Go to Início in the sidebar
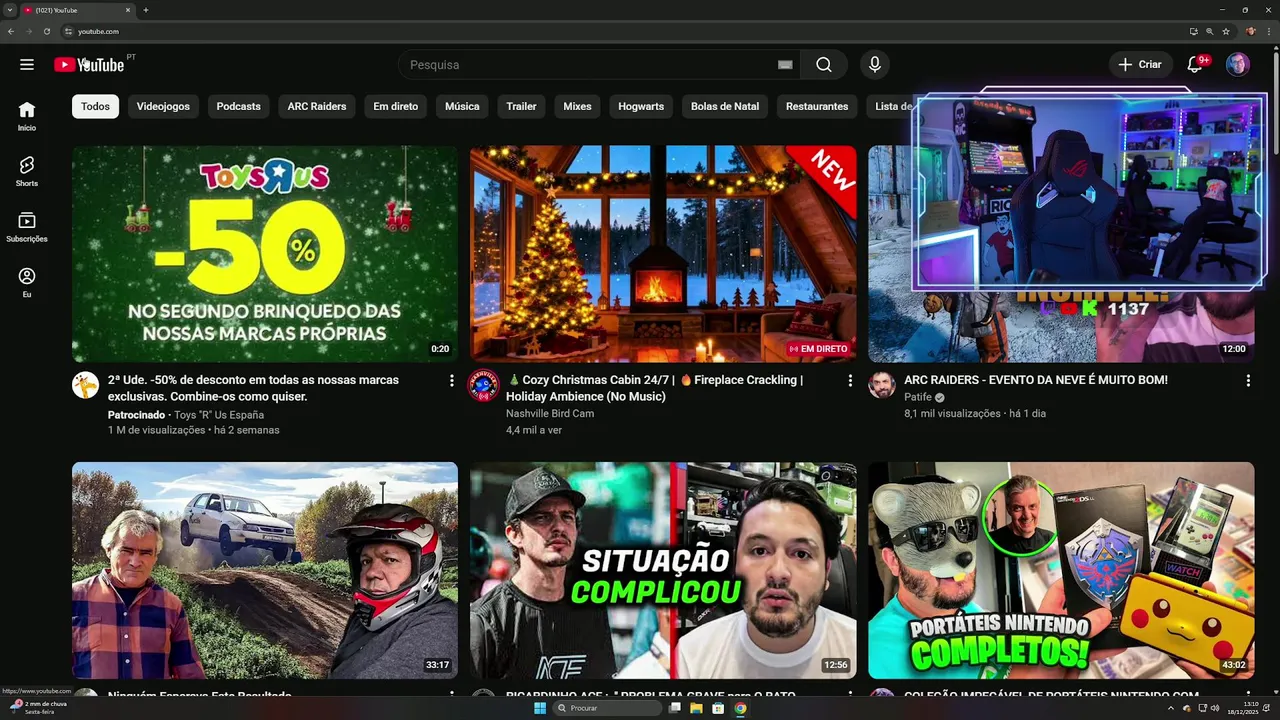The image size is (1280, 720). click(x=27, y=116)
